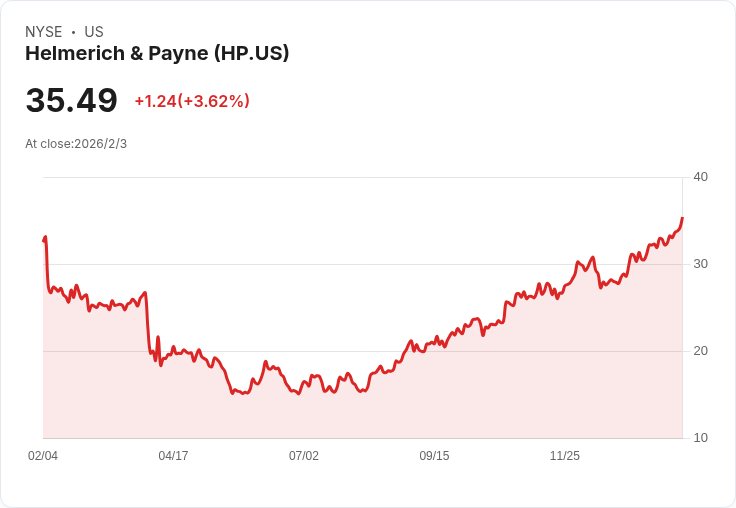This screenshot has width=736, height=508.
Task: Select the 07/02 date axis label
Action: tap(304, 456)
